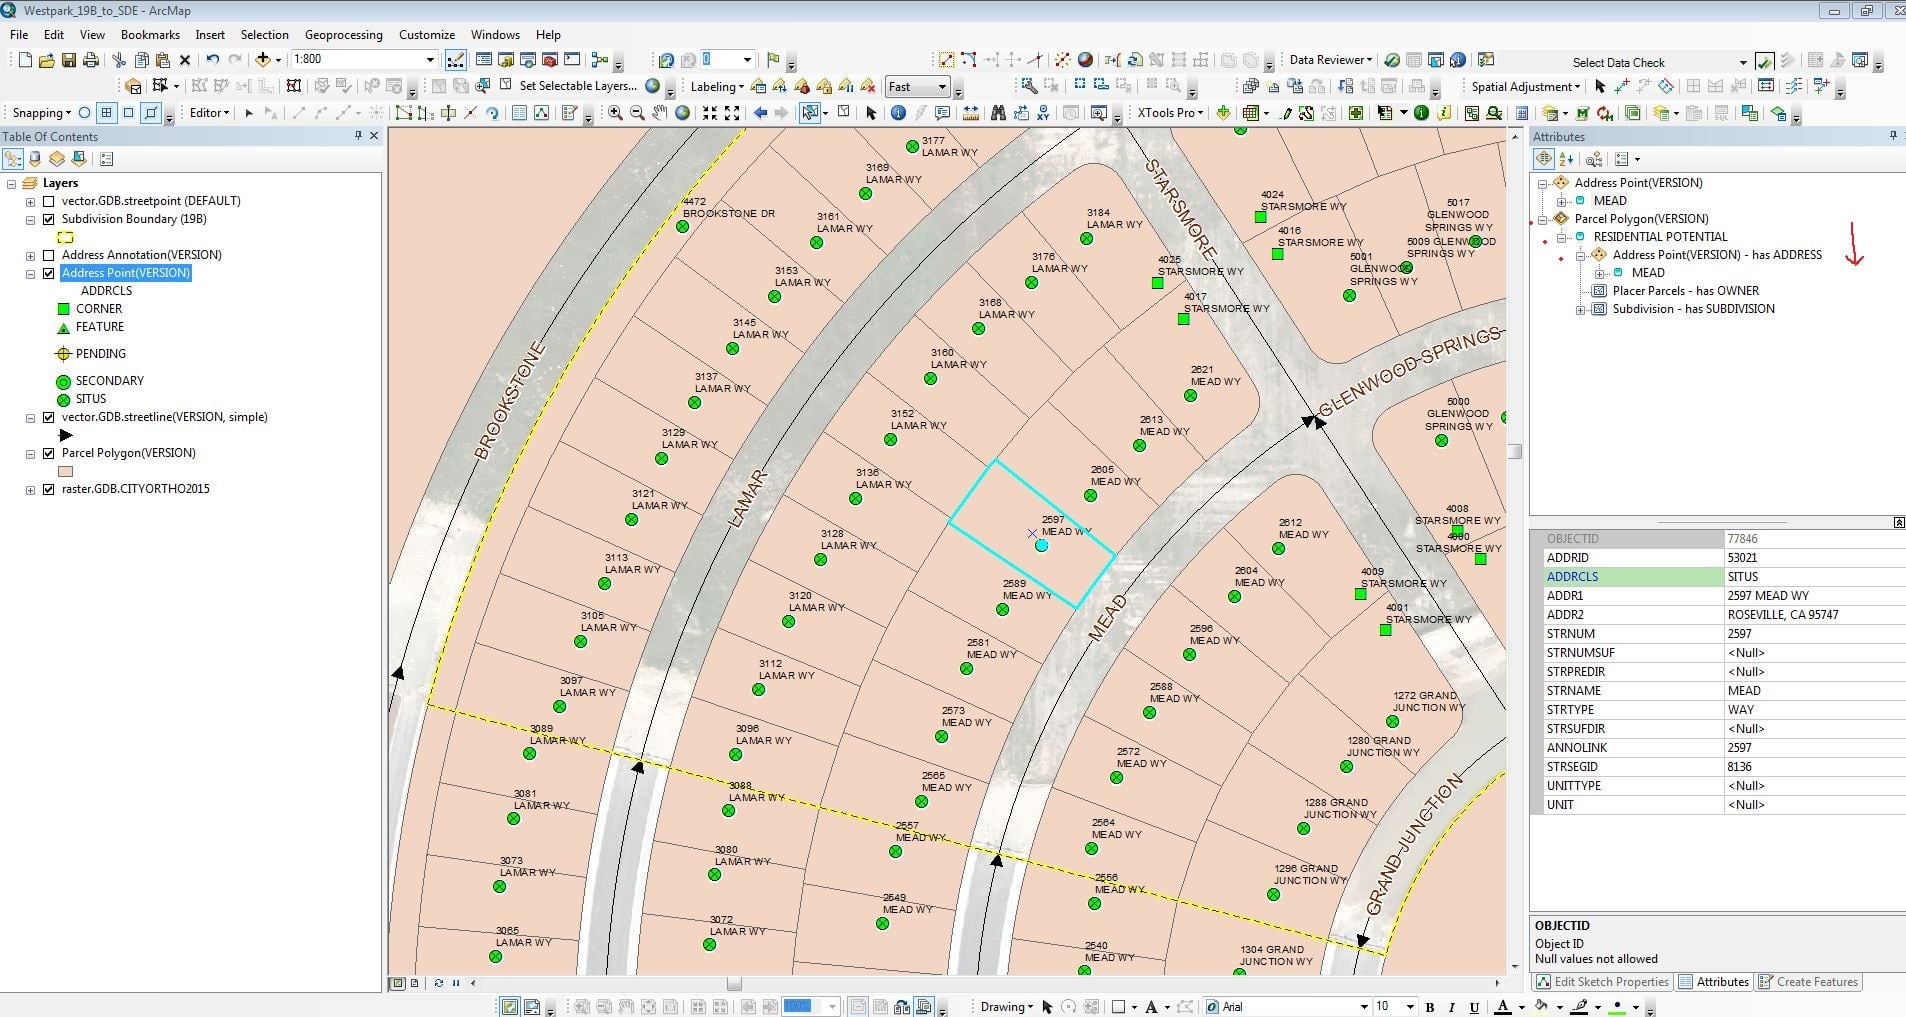Viewport: 1906px width, 1017px height.
Task: Open the Editor dropdown menu
Action: click(x=210, y=113)
